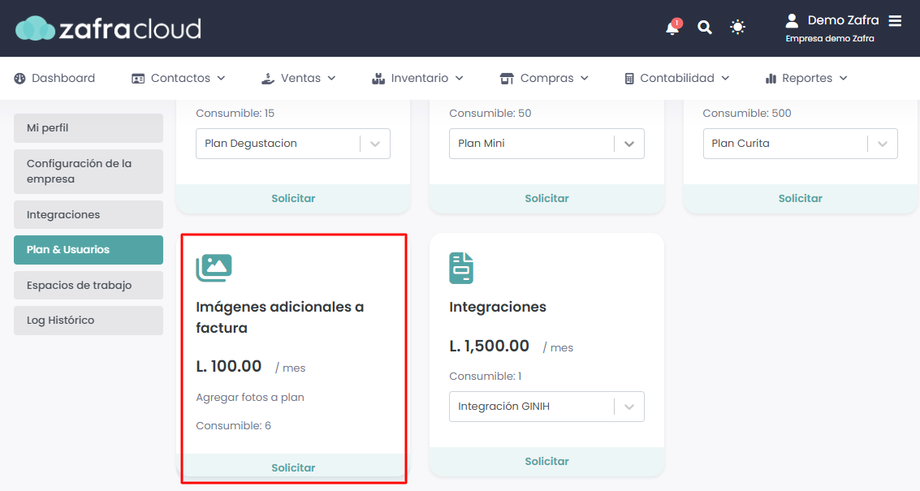The image size is (920, 491).
Task: Click Solicitar for Integraciones card
Action: tap(546, 461)
